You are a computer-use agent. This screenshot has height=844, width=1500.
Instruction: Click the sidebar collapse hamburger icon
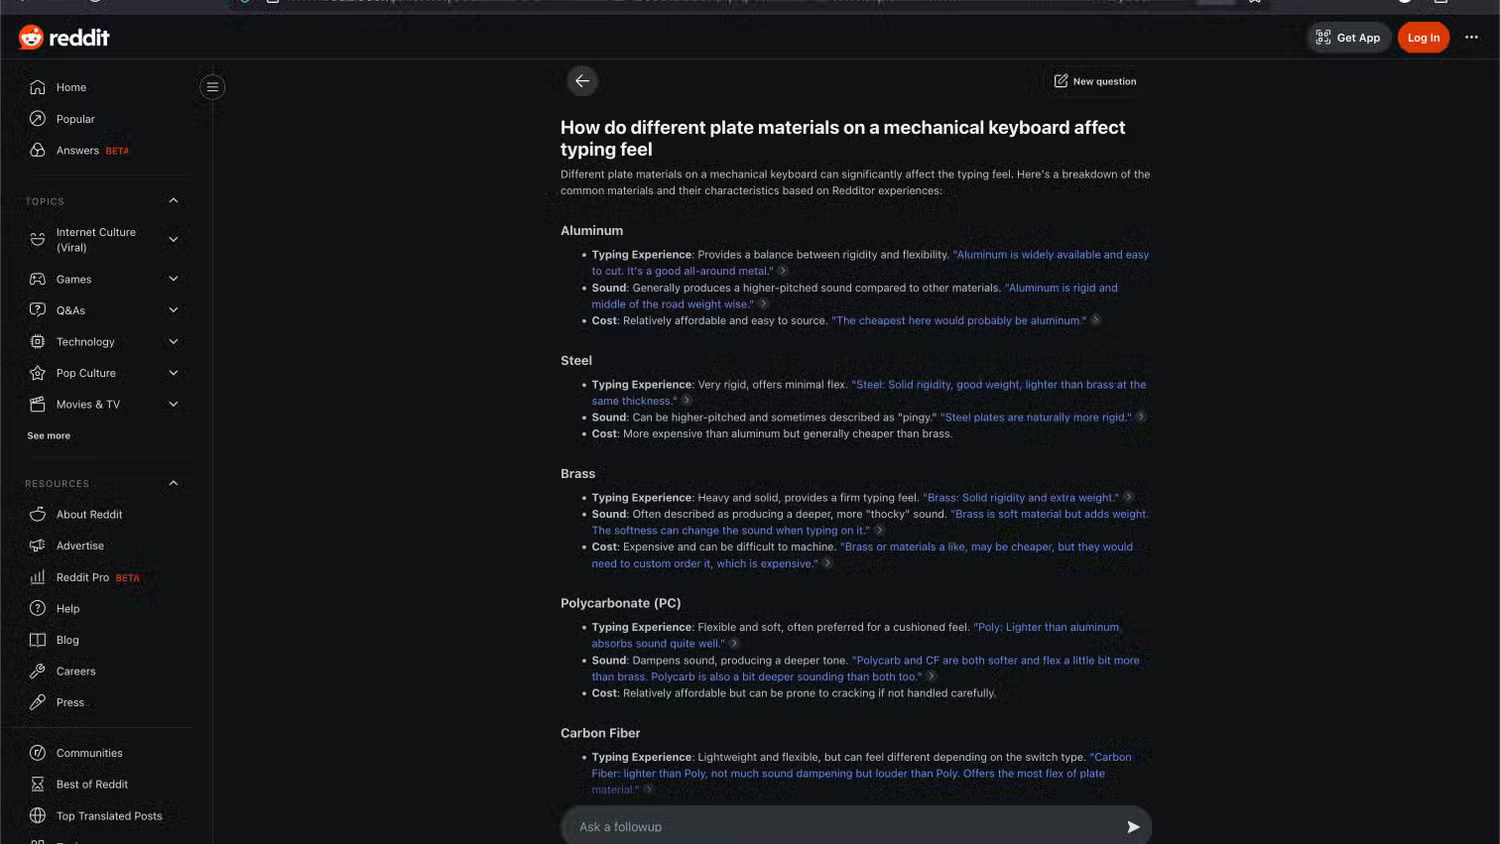click(211, 86)
